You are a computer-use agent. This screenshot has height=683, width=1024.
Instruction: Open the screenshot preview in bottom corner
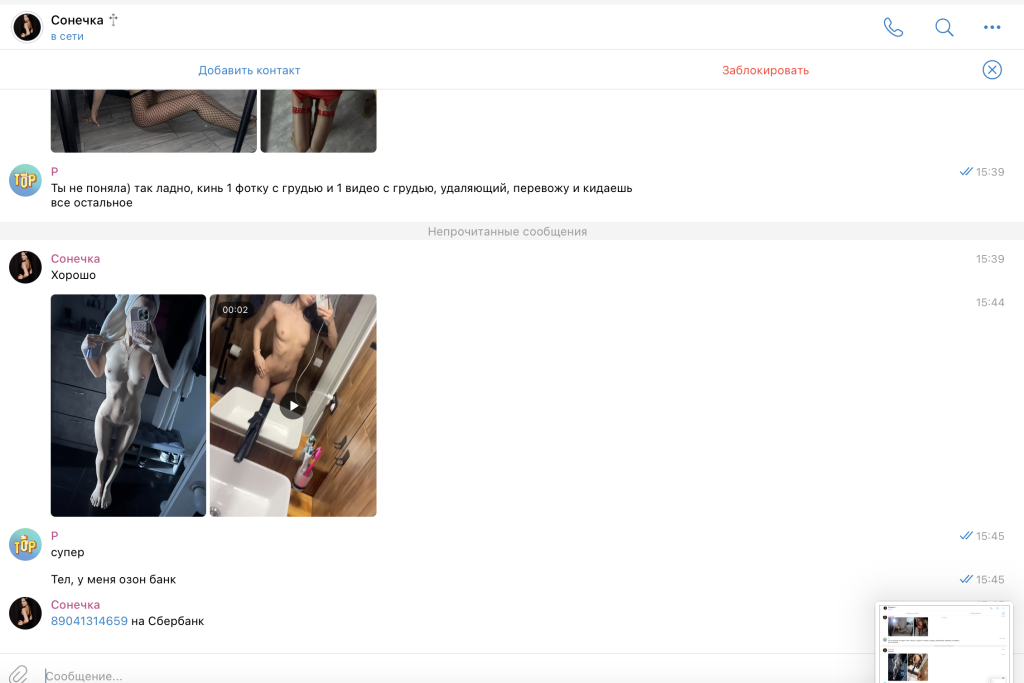[944, 642]
